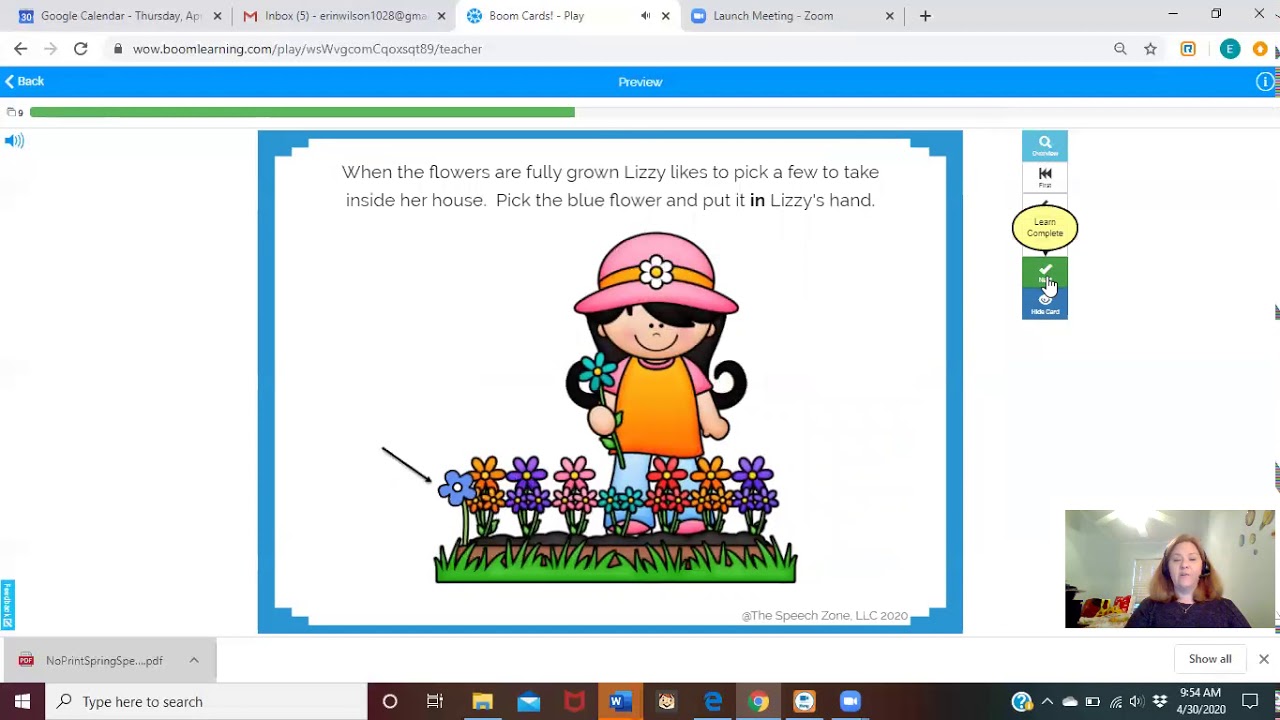This screenshot has height=720, width=1280.
Task: Open the Overview magnifier button
Action: [1045, 145]
